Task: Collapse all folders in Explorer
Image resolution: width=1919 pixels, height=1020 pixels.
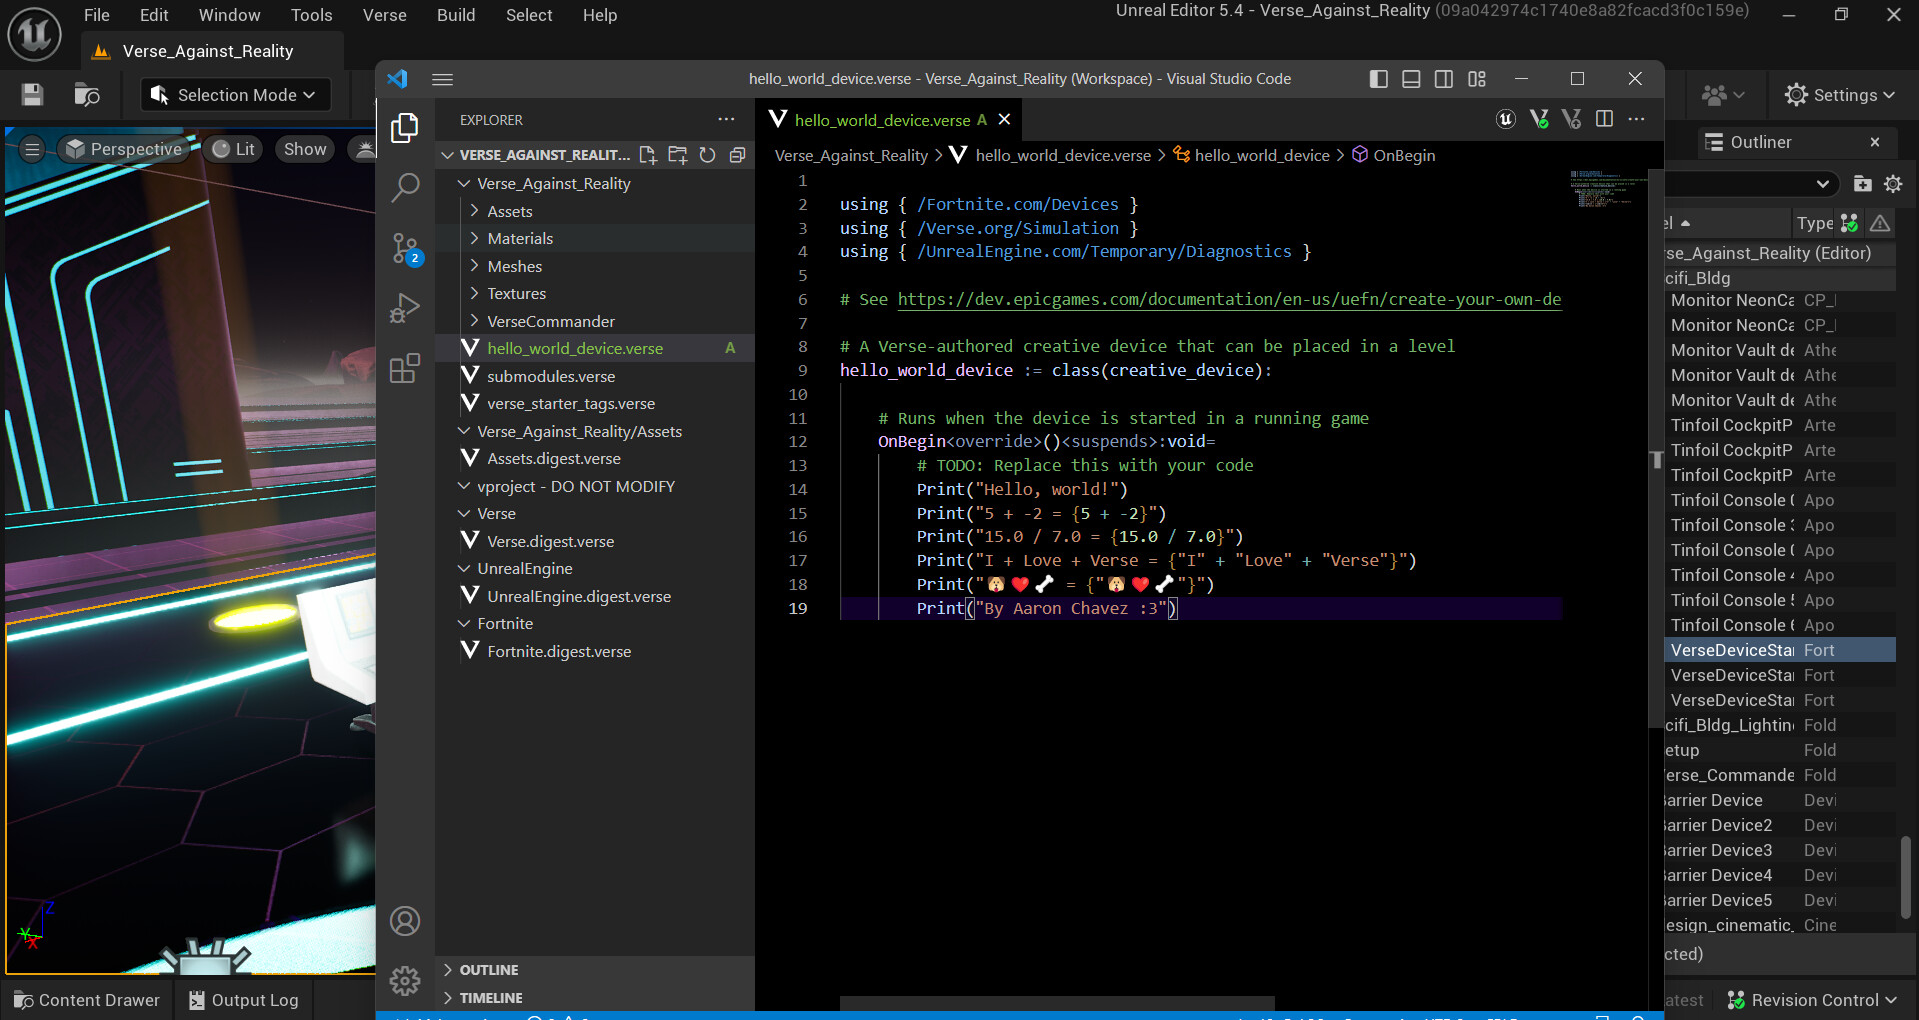Action: [738, 155]
